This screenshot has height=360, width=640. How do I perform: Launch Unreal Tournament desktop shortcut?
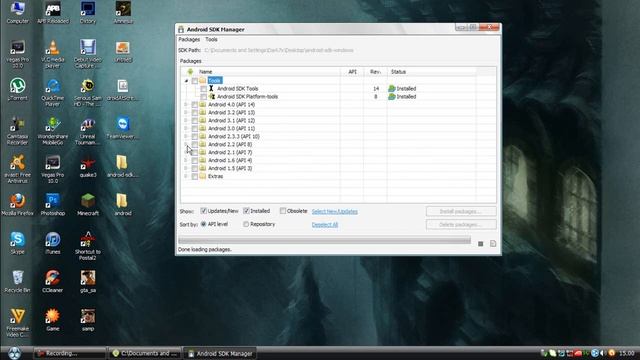pos(88,131)
